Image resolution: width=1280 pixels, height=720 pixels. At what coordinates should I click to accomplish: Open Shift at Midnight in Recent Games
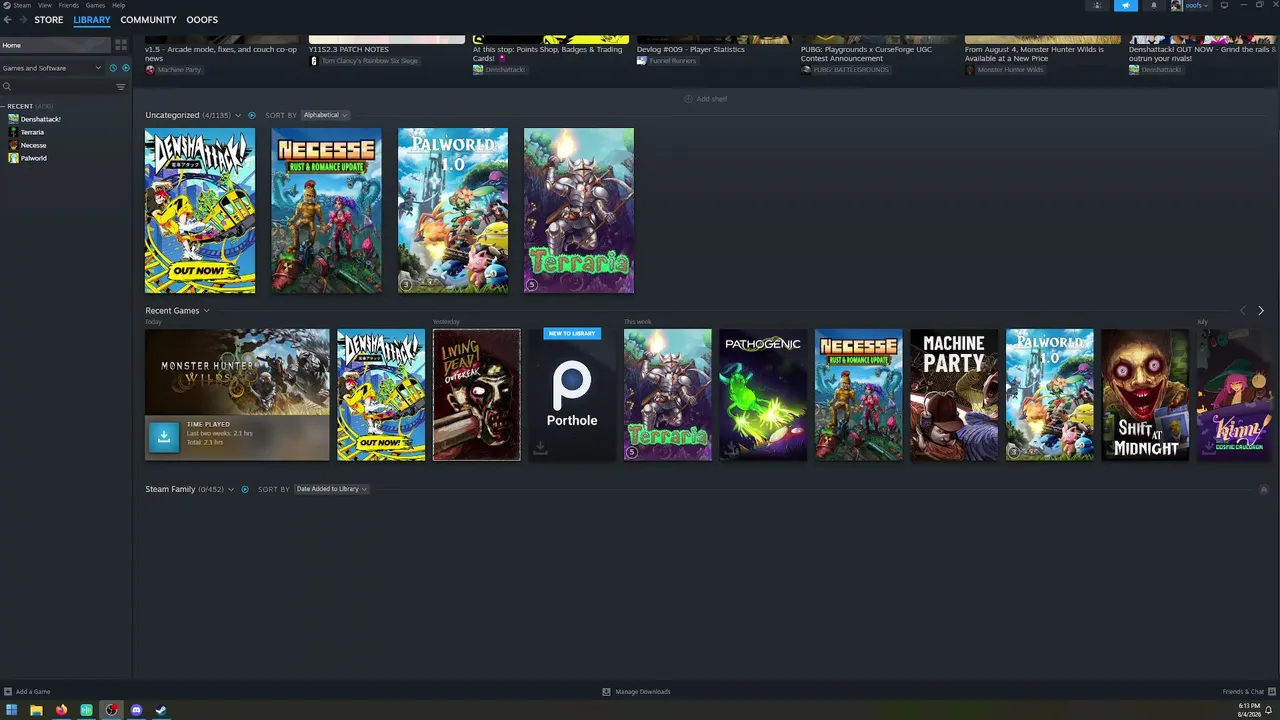(1145, 395)
